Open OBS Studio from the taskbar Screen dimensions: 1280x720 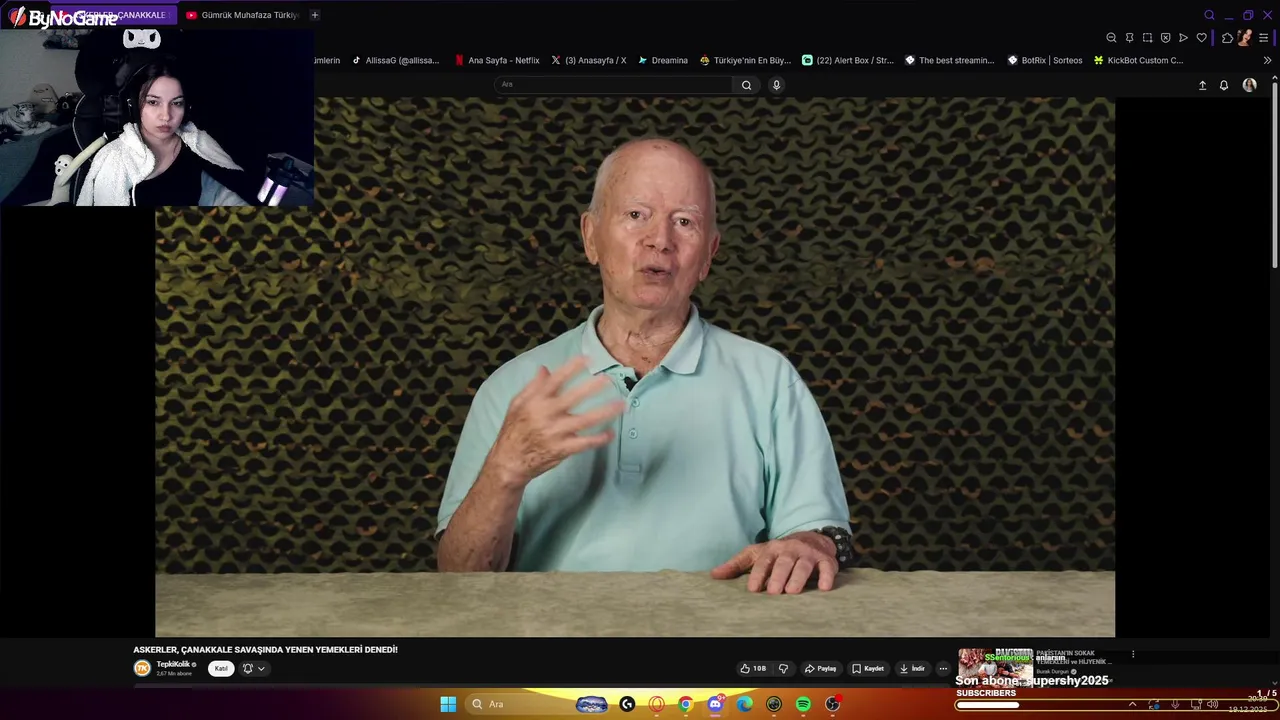832,704
